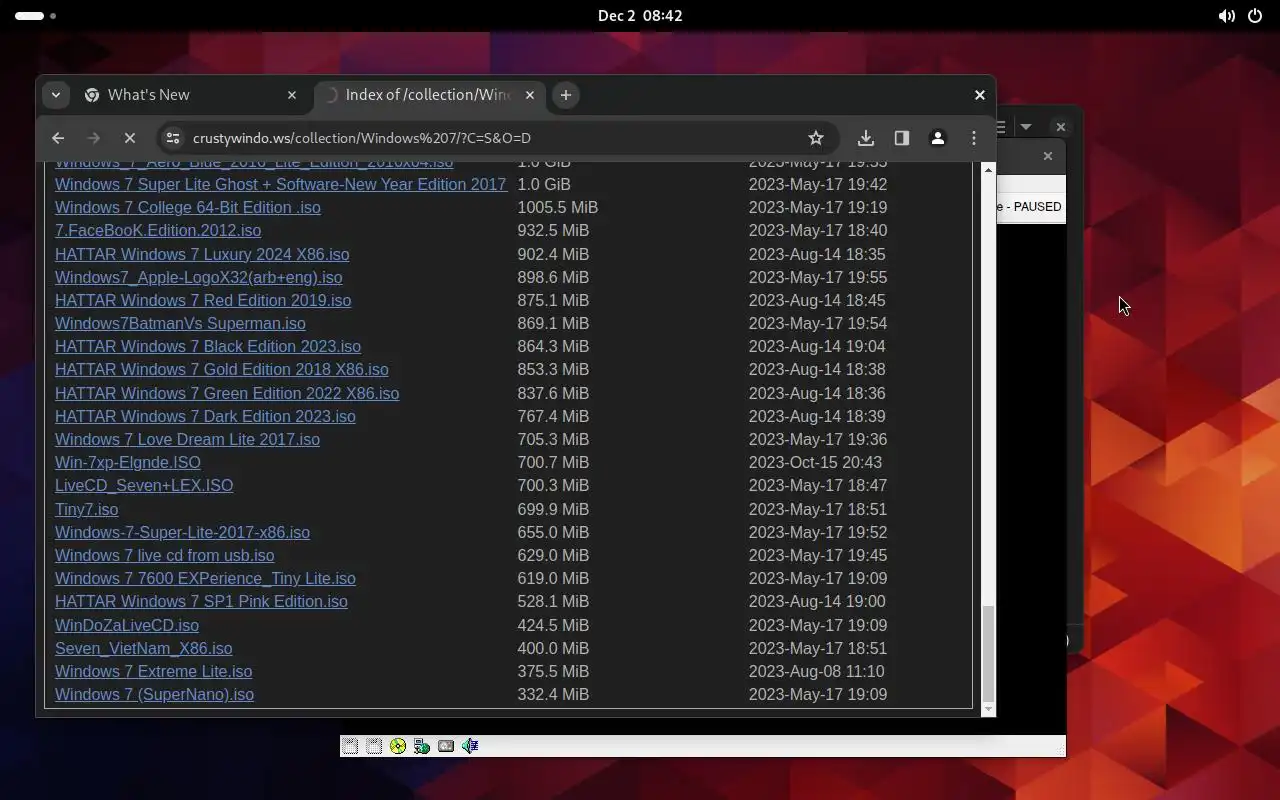Screen dimensions: 1280x800
Task: Open Windows 7 Super Lite Ghost link
Action: click(x=281, y=184)
